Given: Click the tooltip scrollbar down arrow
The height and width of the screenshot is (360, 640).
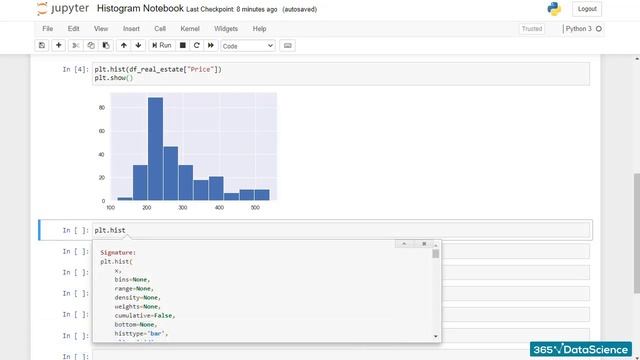Looking at the screenshot, I should (x=436, y=336).
